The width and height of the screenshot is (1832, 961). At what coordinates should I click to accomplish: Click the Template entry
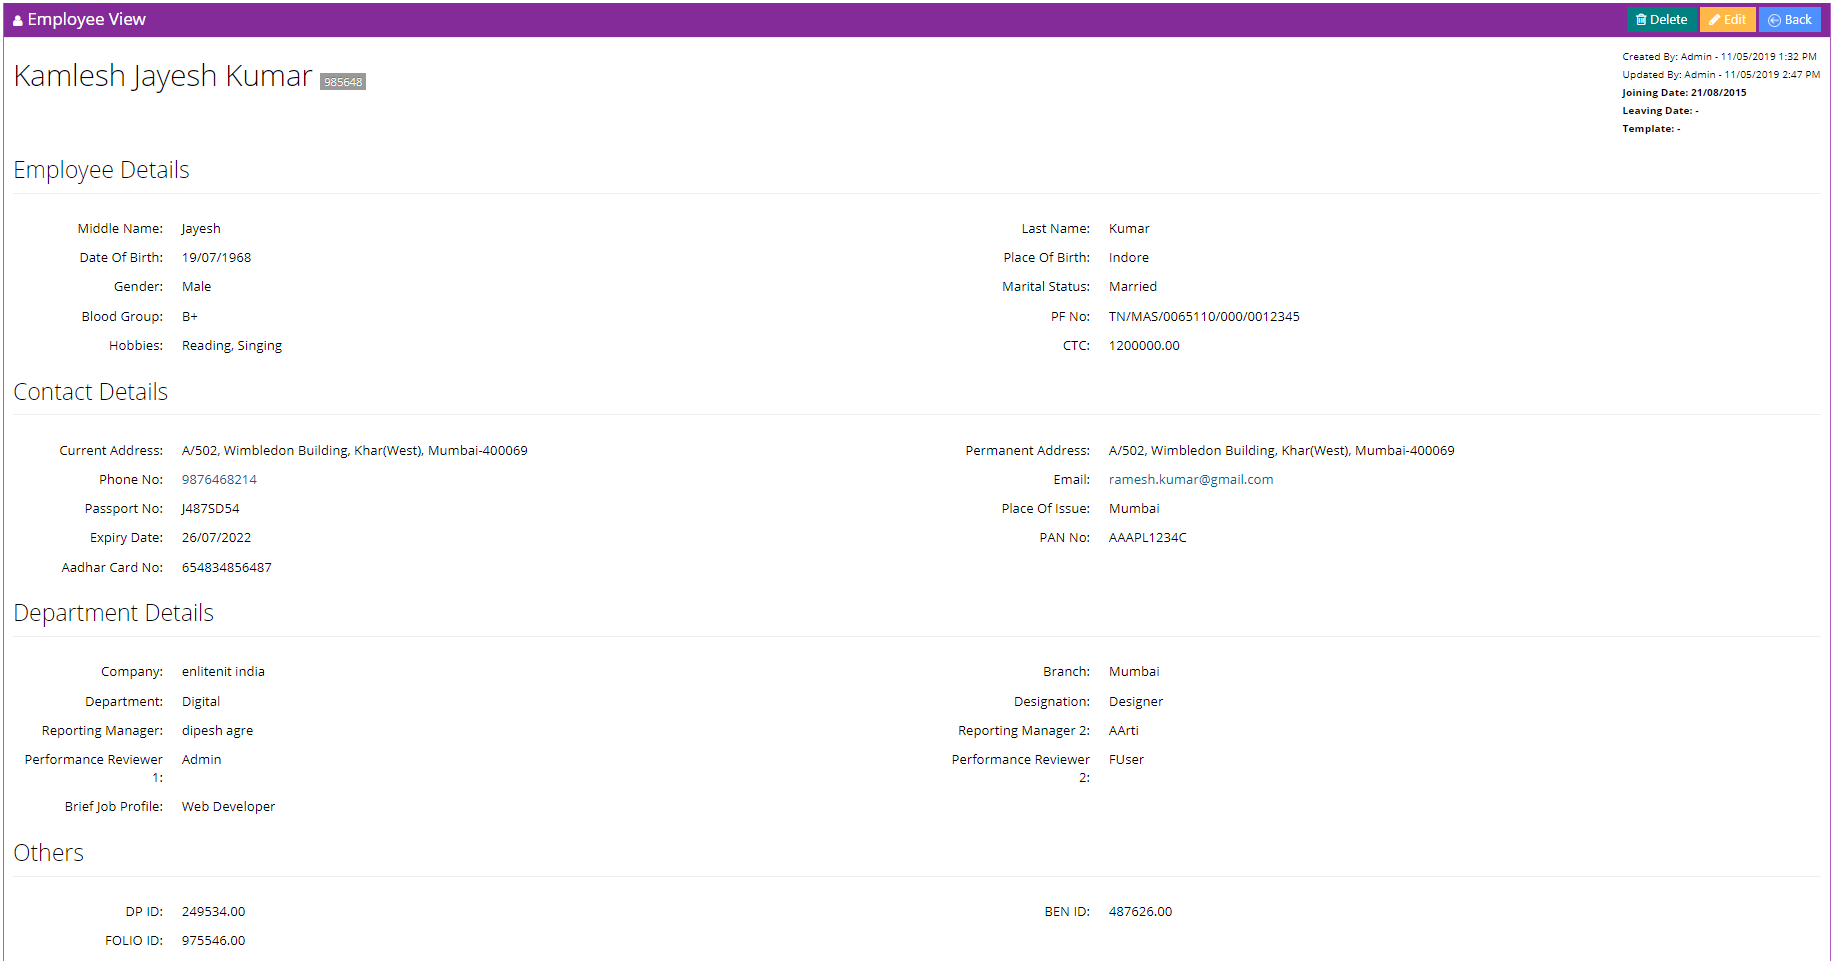point(1651,129)
